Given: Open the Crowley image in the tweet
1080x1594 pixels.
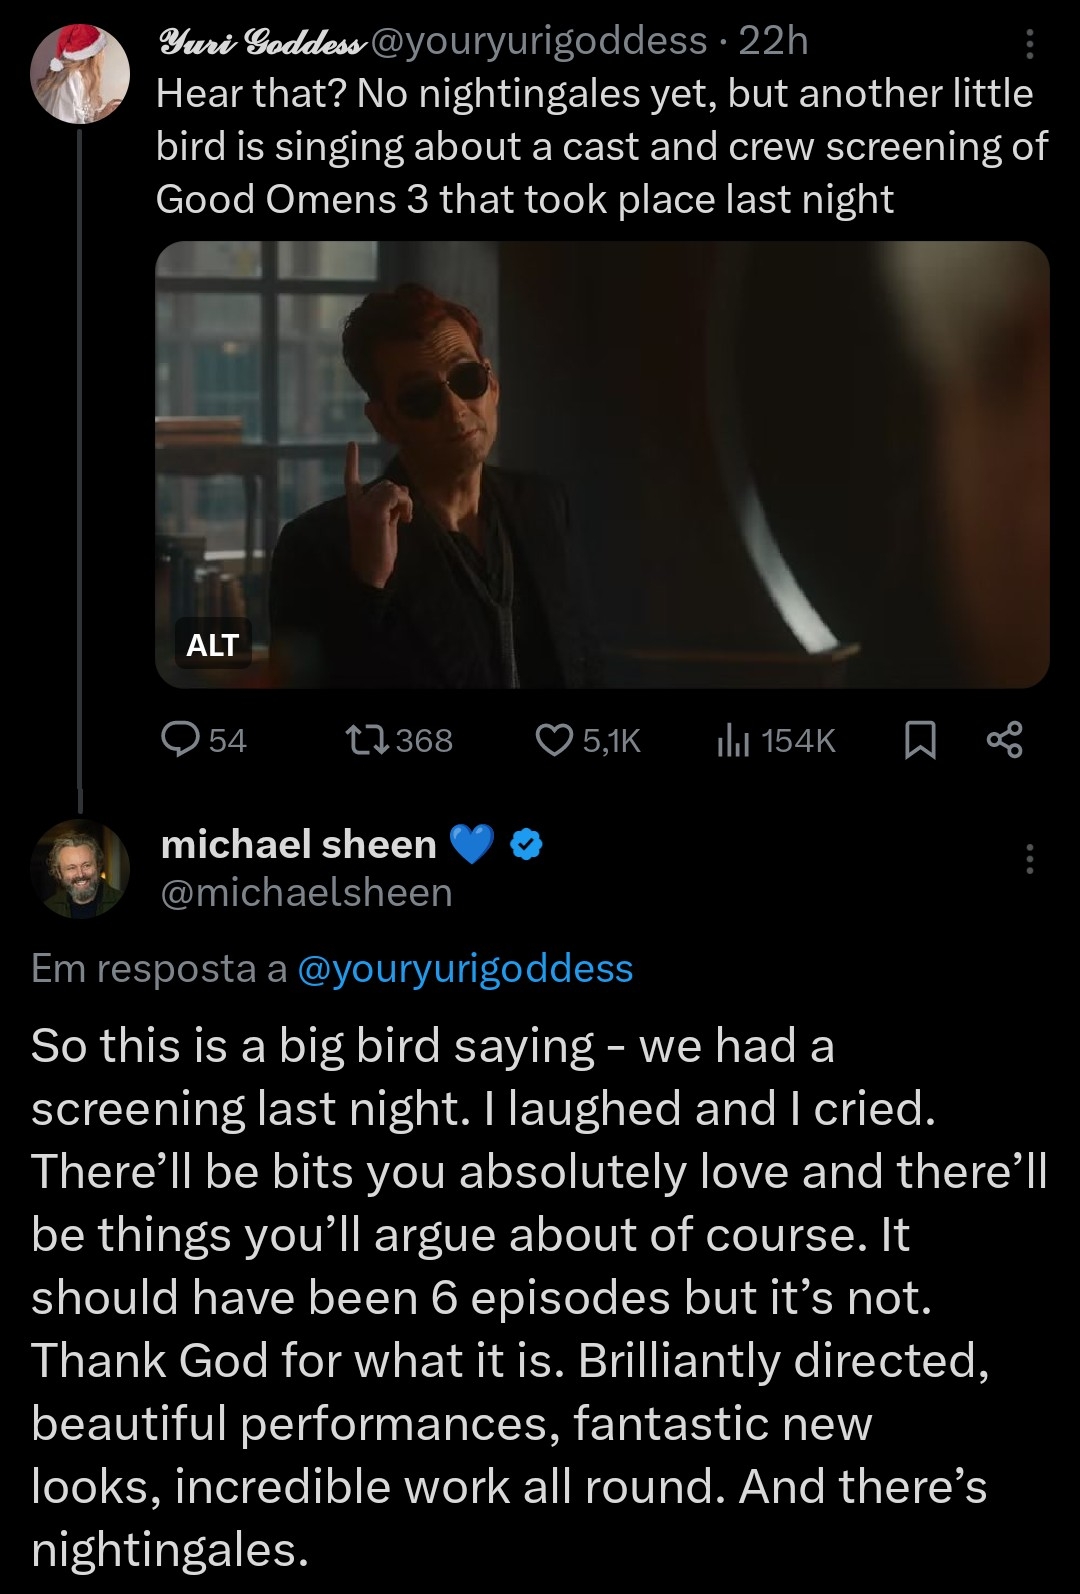Looking at the screenshot, I should click(x=602, y=464).
